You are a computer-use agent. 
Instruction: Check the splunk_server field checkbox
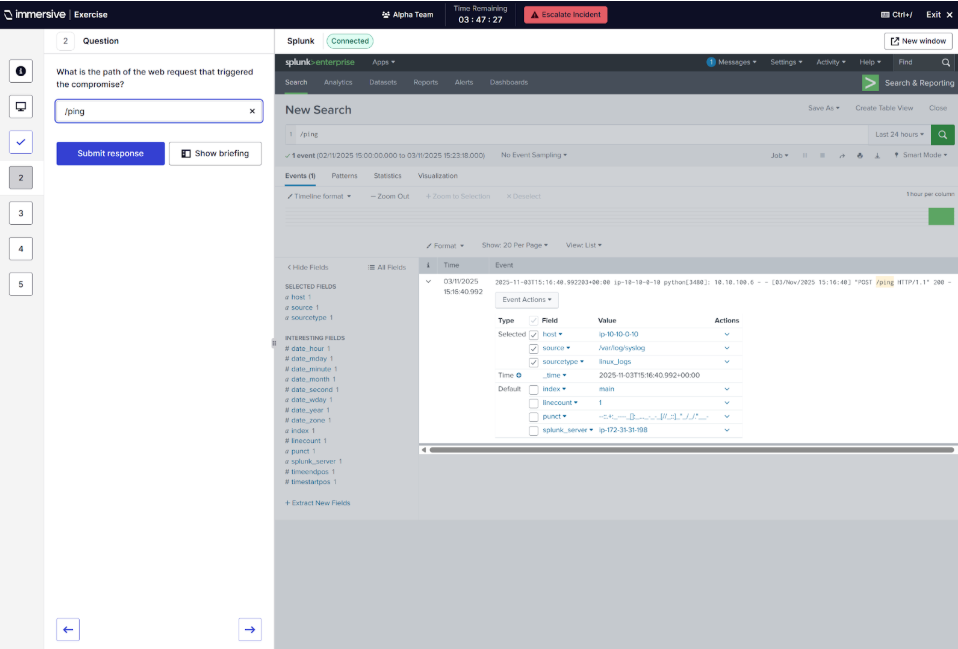pyautogui.click(x=533, y=430)
